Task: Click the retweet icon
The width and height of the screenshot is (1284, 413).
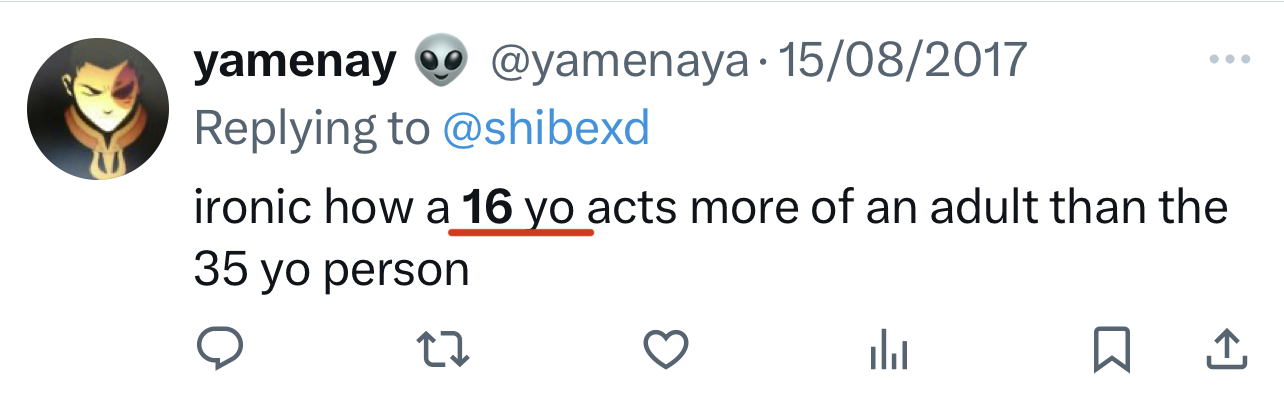Action: [440, 349]
